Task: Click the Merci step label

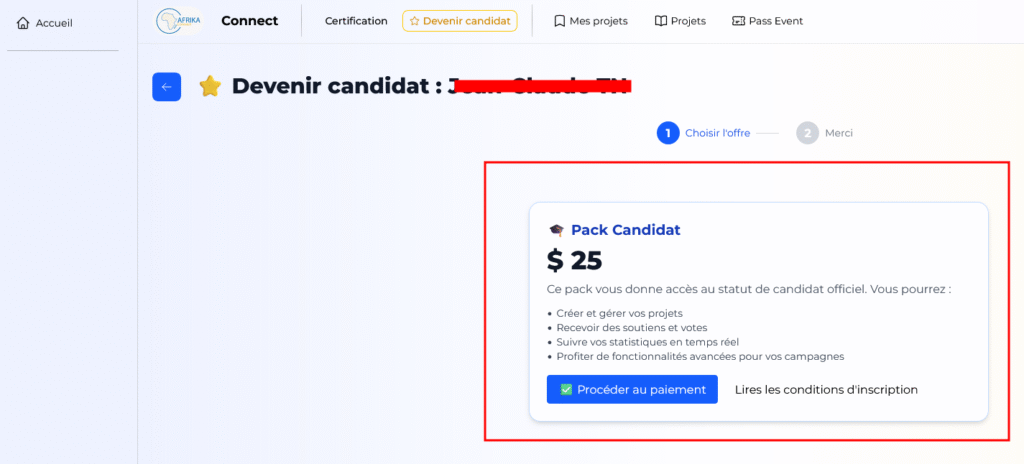Action: [x=839, y=133]
